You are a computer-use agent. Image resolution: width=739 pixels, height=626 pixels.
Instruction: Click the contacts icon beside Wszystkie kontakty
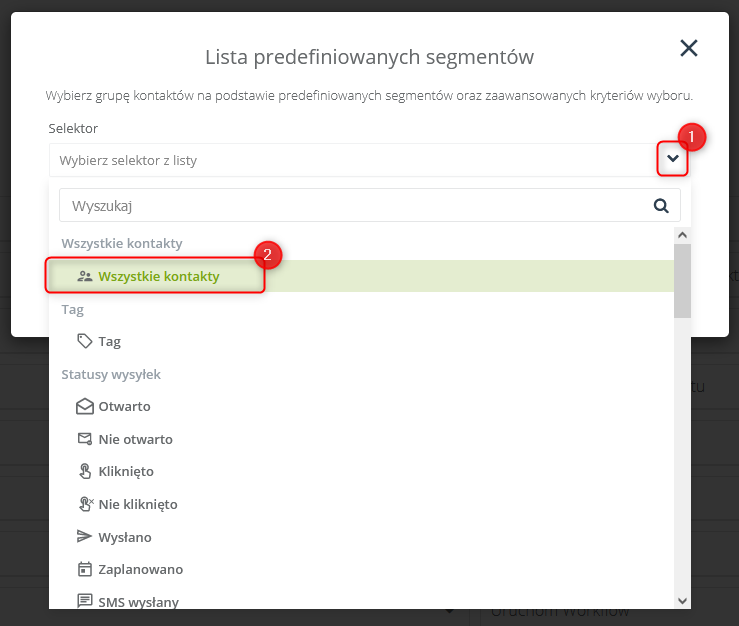[x=84, y=276]
